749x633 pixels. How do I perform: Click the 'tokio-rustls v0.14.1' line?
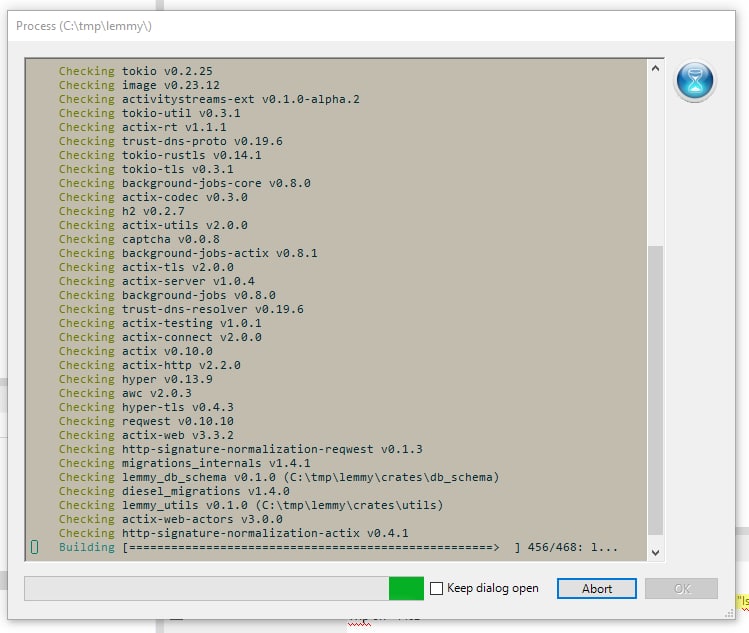(x=160, y=155)
